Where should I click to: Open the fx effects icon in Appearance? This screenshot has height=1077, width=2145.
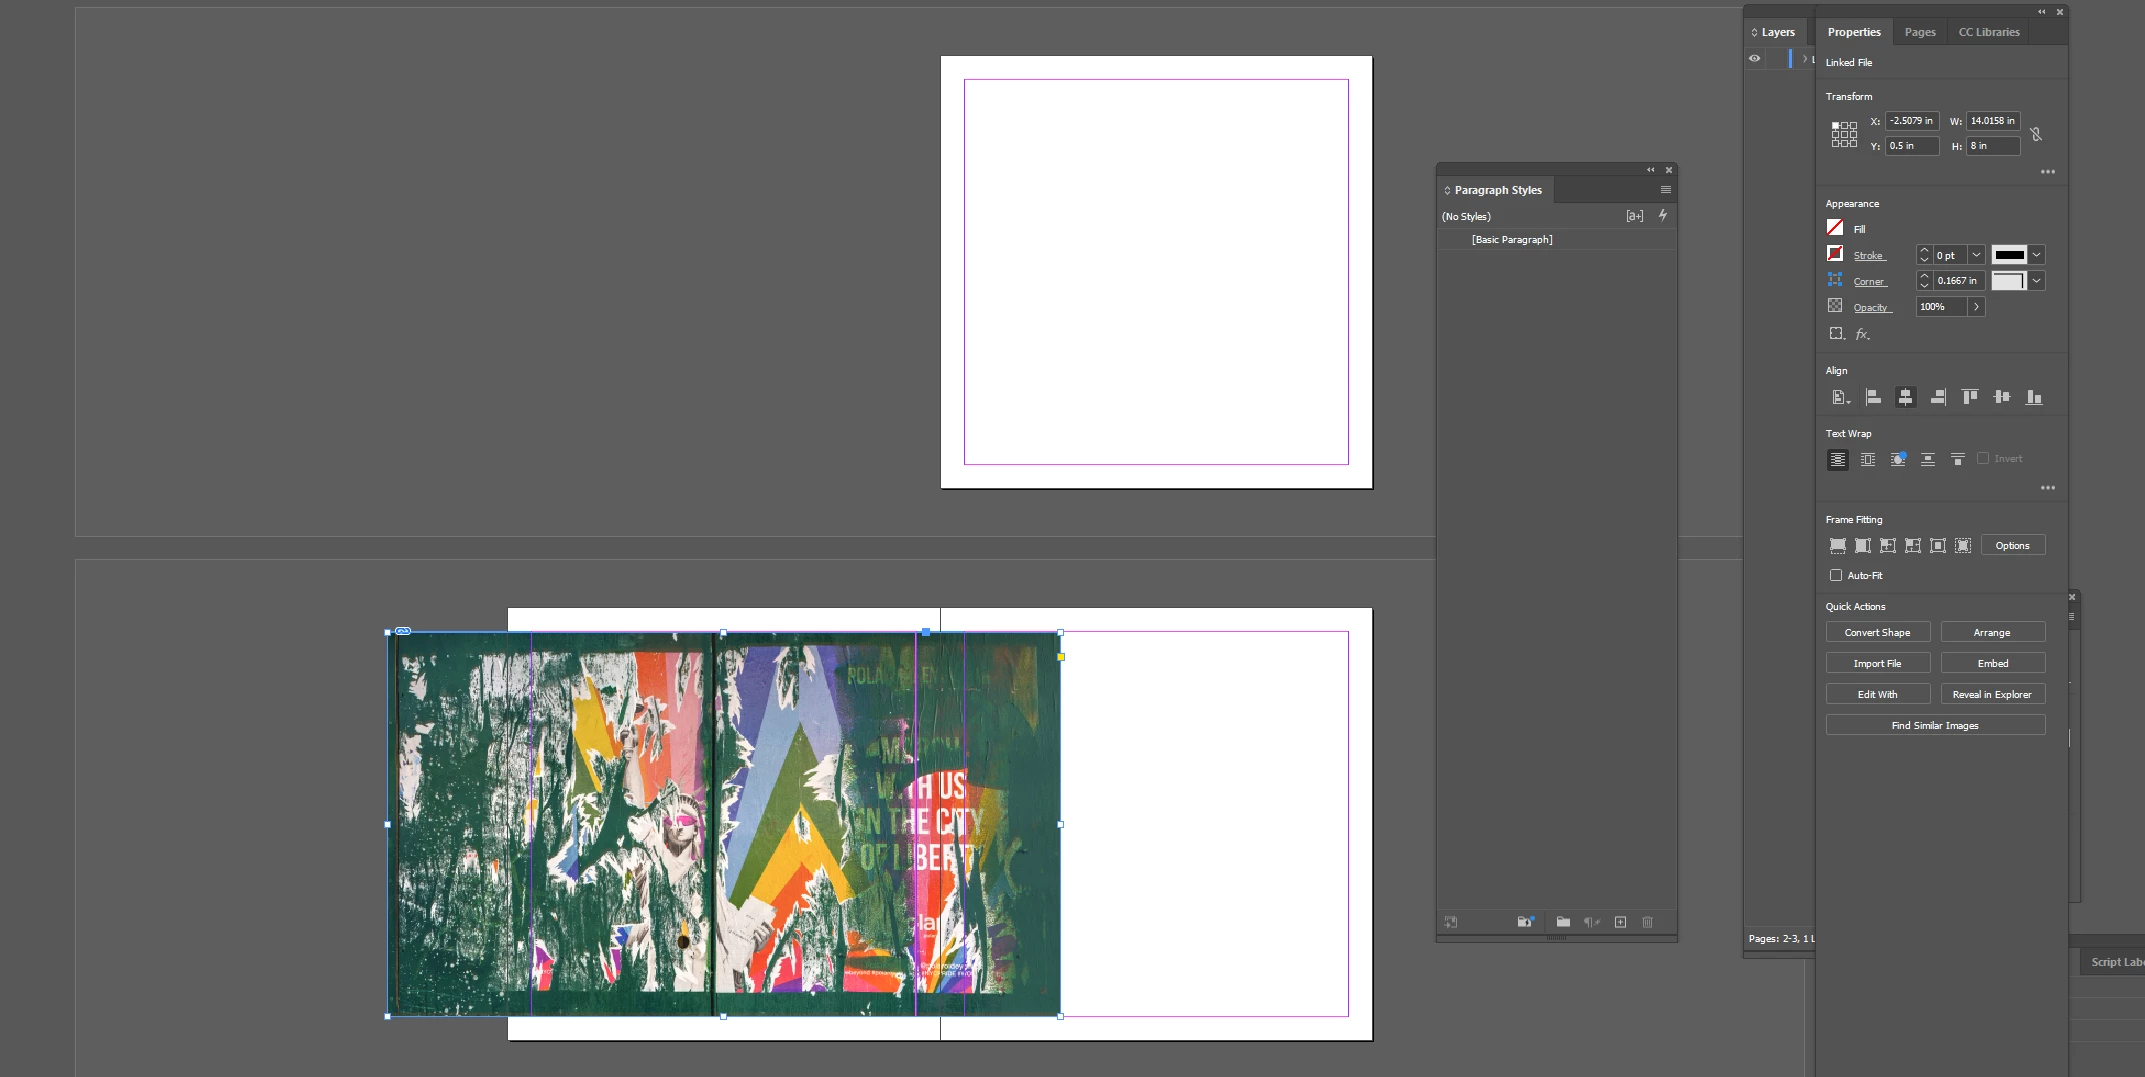point(1862,334)
